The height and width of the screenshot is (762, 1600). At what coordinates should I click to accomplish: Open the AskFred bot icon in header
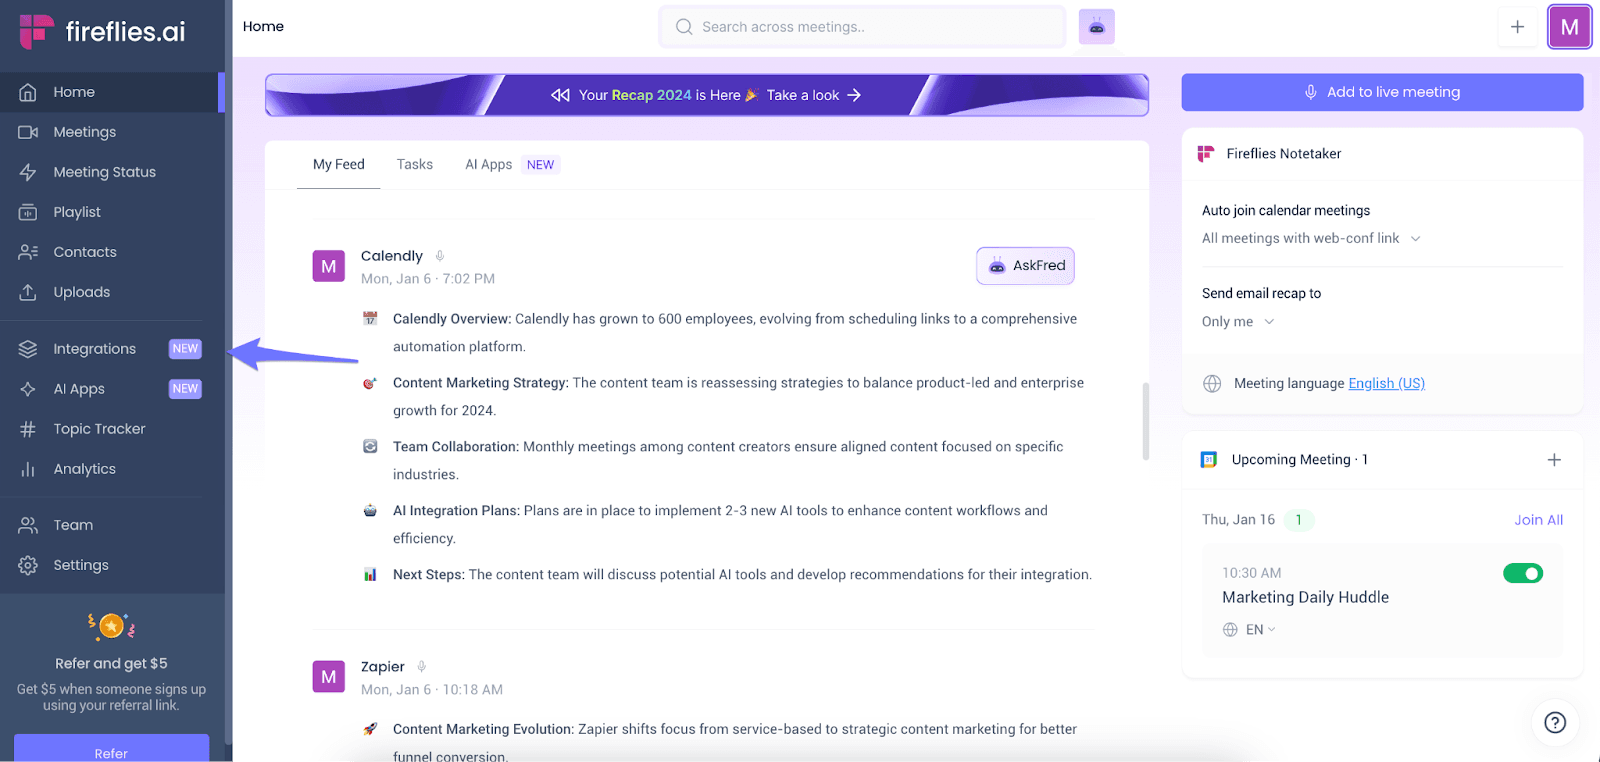pyautogui.click(x=1097, y=27)
